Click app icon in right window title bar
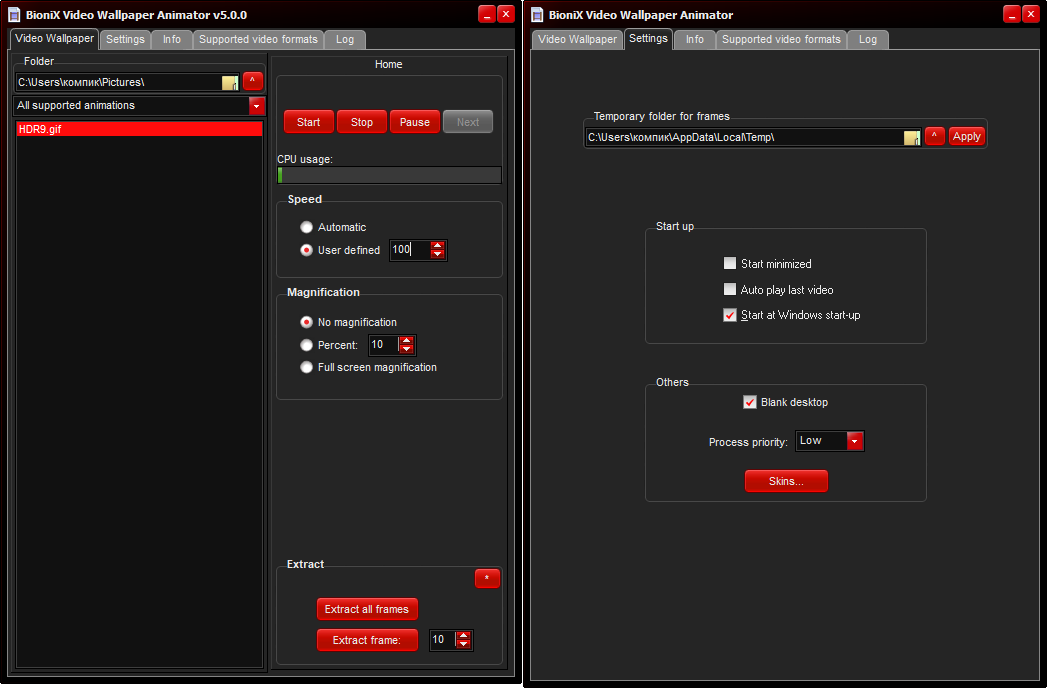 click(x=537, y=15)
